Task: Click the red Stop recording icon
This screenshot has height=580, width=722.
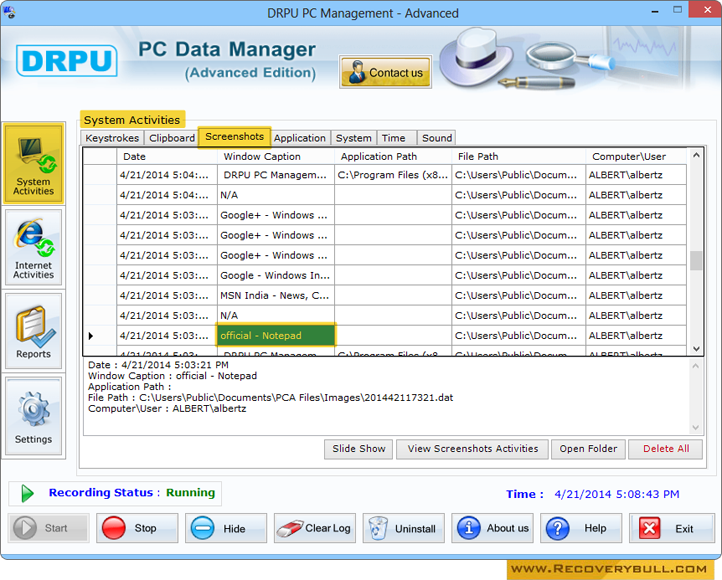Action: (x=114, y=528)
